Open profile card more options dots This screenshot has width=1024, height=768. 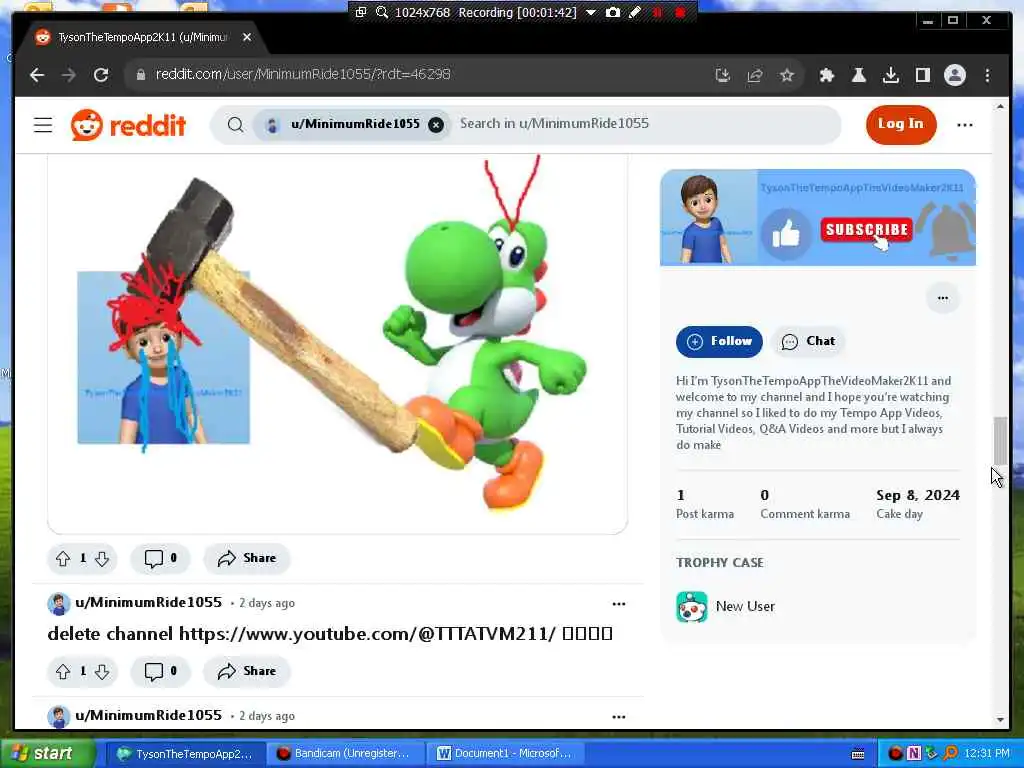coord(942,298)
